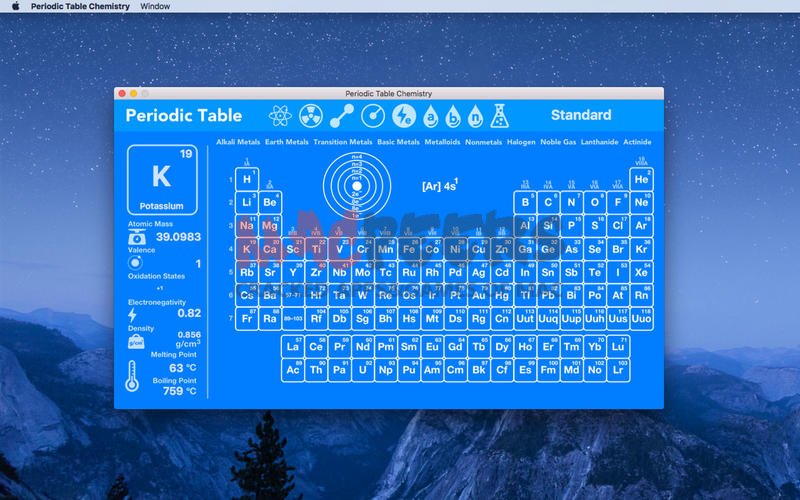Filter by Earth Metals
This screenshot has width=800, height=500.
point(287,142)
